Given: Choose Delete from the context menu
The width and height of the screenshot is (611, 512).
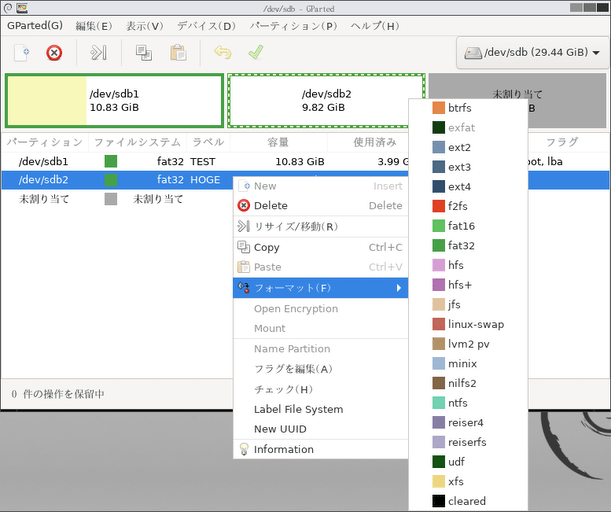Looking at the screenshot, I should [320, 205].
